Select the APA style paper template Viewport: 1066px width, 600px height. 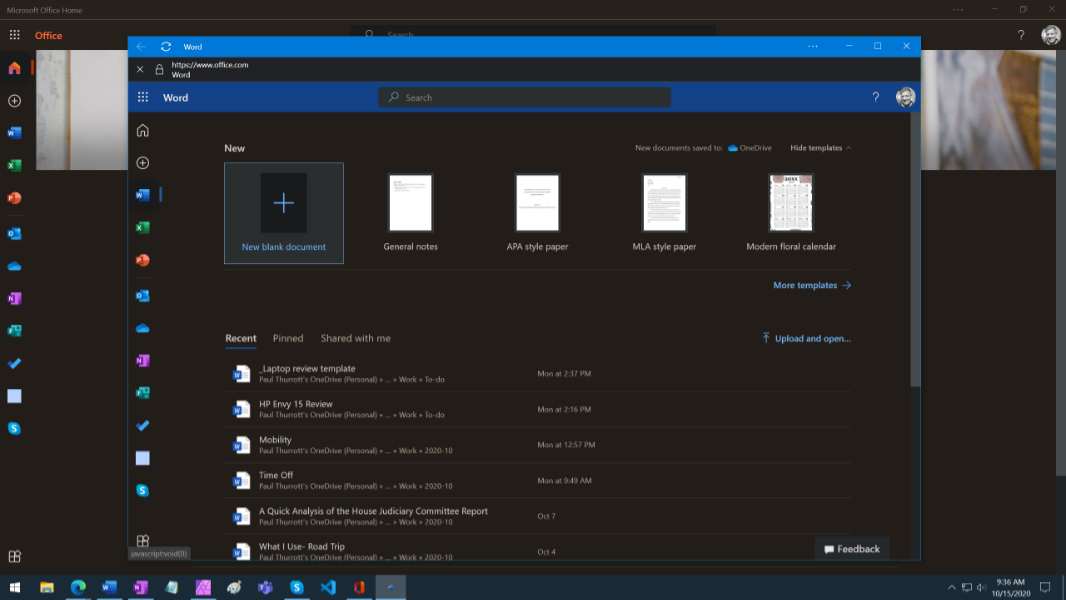click(537, 213)
